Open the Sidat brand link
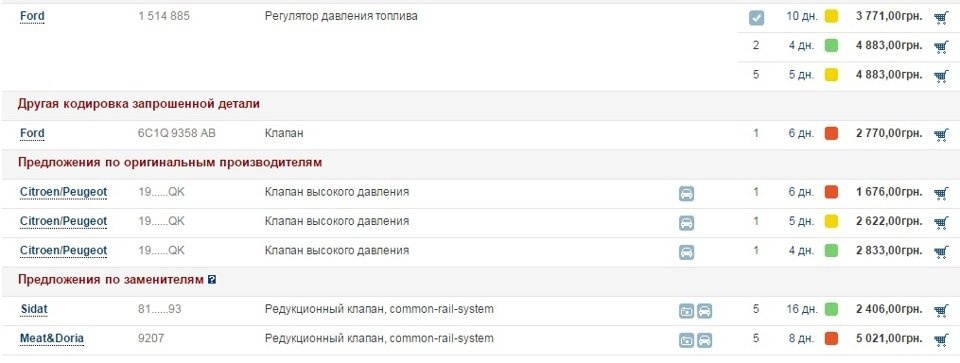Viewport: 960px width, 363px height. coord(34,310)
